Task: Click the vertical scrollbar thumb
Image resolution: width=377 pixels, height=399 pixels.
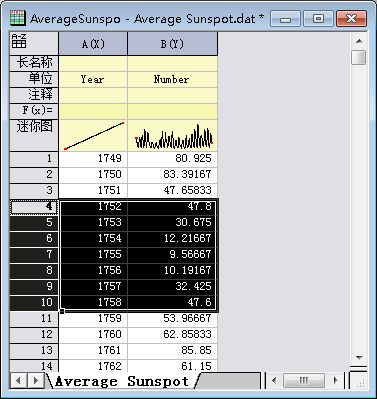Action: (359, 57)
